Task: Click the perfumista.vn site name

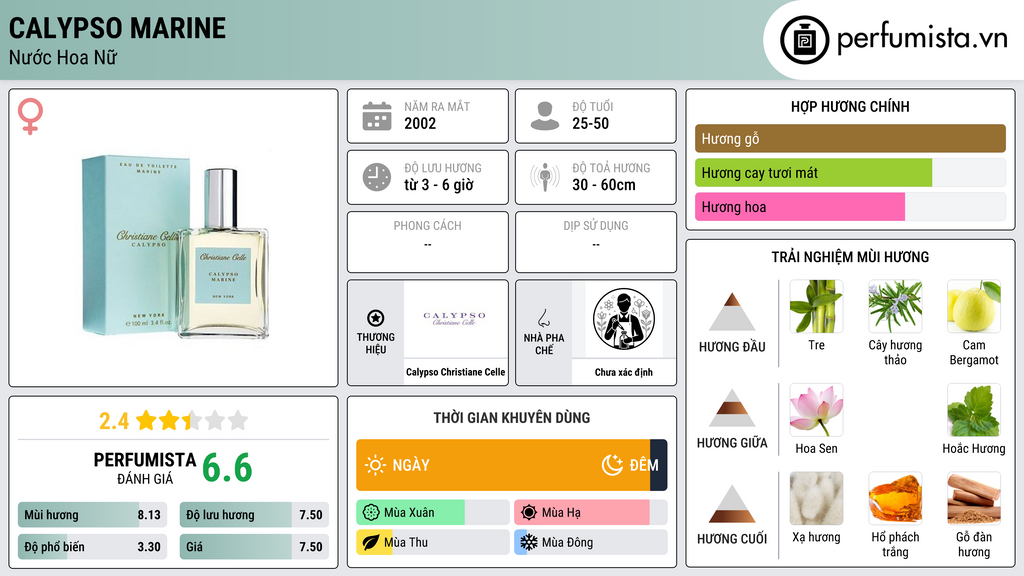Action: 922,39
